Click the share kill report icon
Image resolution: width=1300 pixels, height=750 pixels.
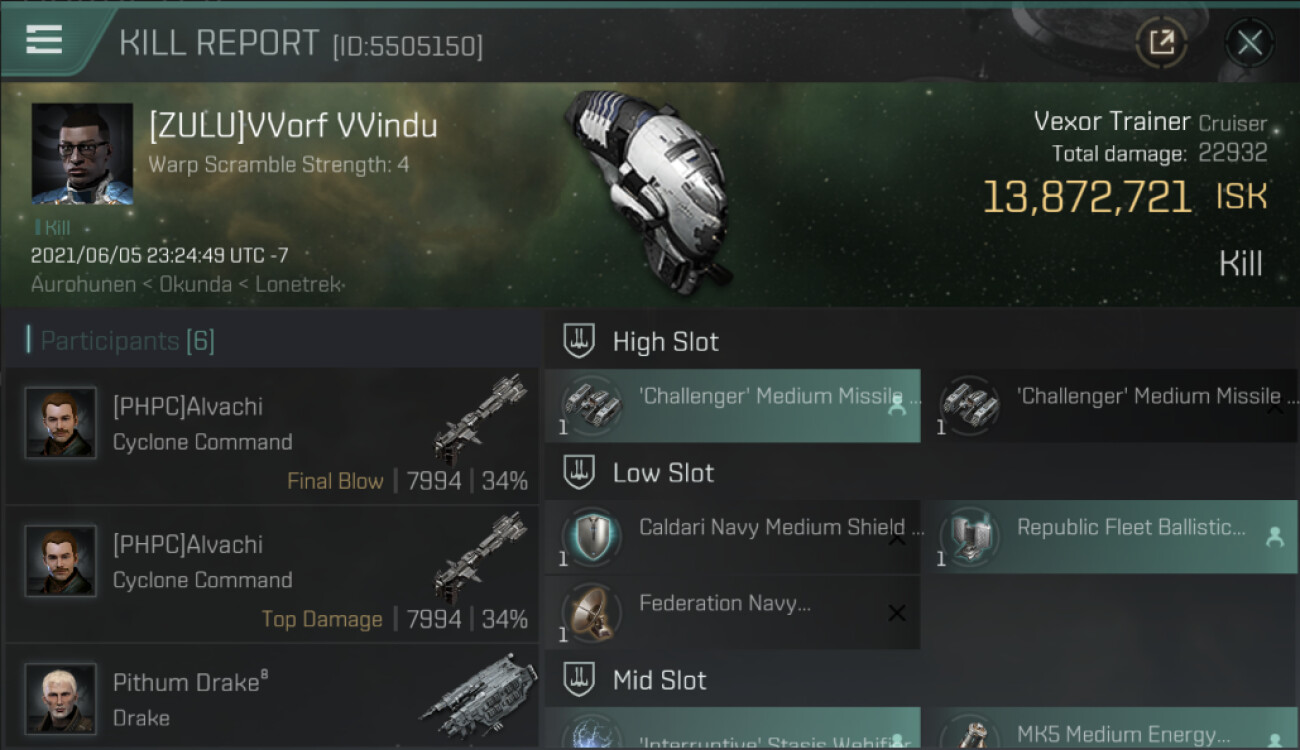pos(1161,42)
